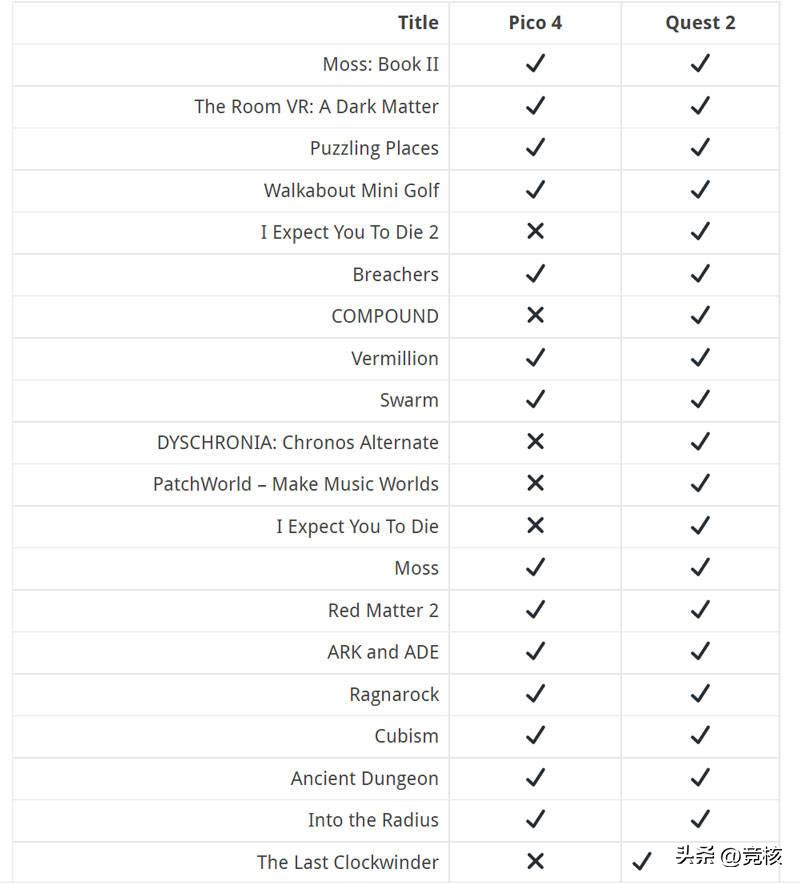Click Pico 4 cross for I Expect You To Die 2
800x883 pixels.
tap(535, 232)
